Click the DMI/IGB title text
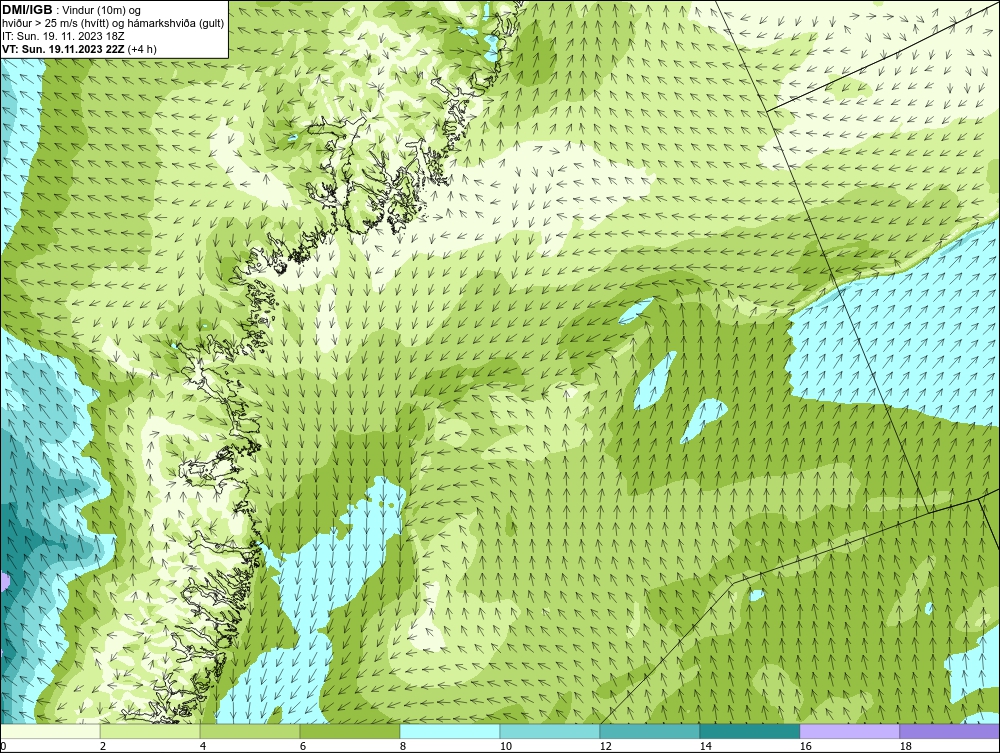Screen dimensions: 1000x753 click(x=27, y=10)
